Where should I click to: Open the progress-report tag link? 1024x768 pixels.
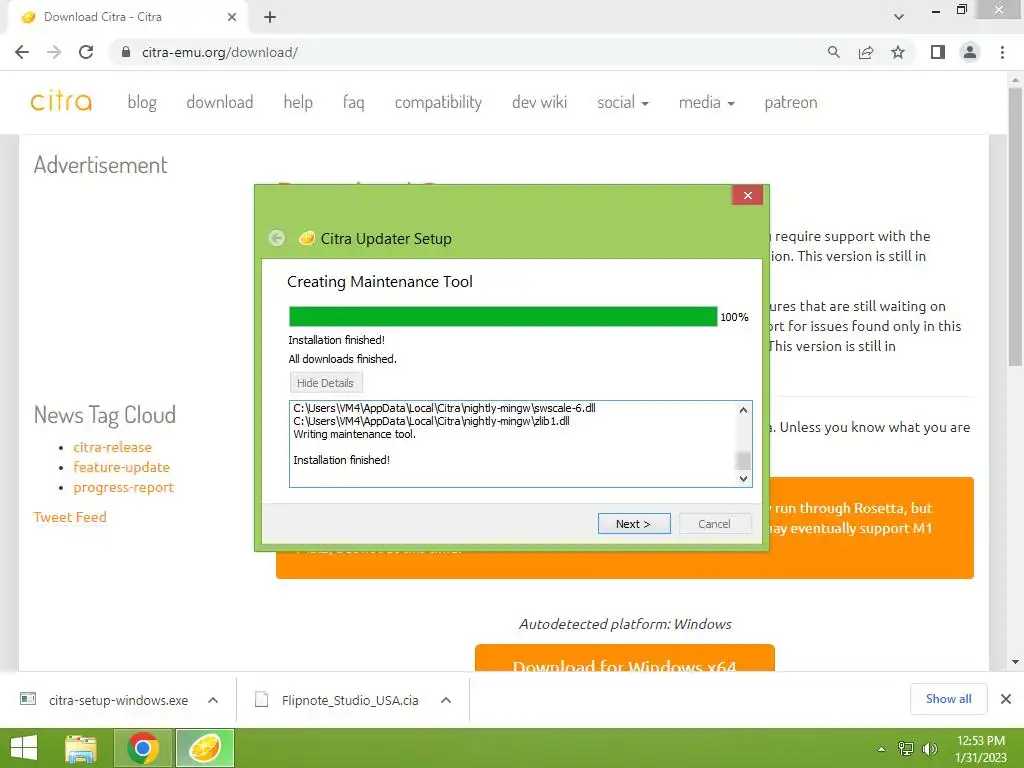point(123,488)
